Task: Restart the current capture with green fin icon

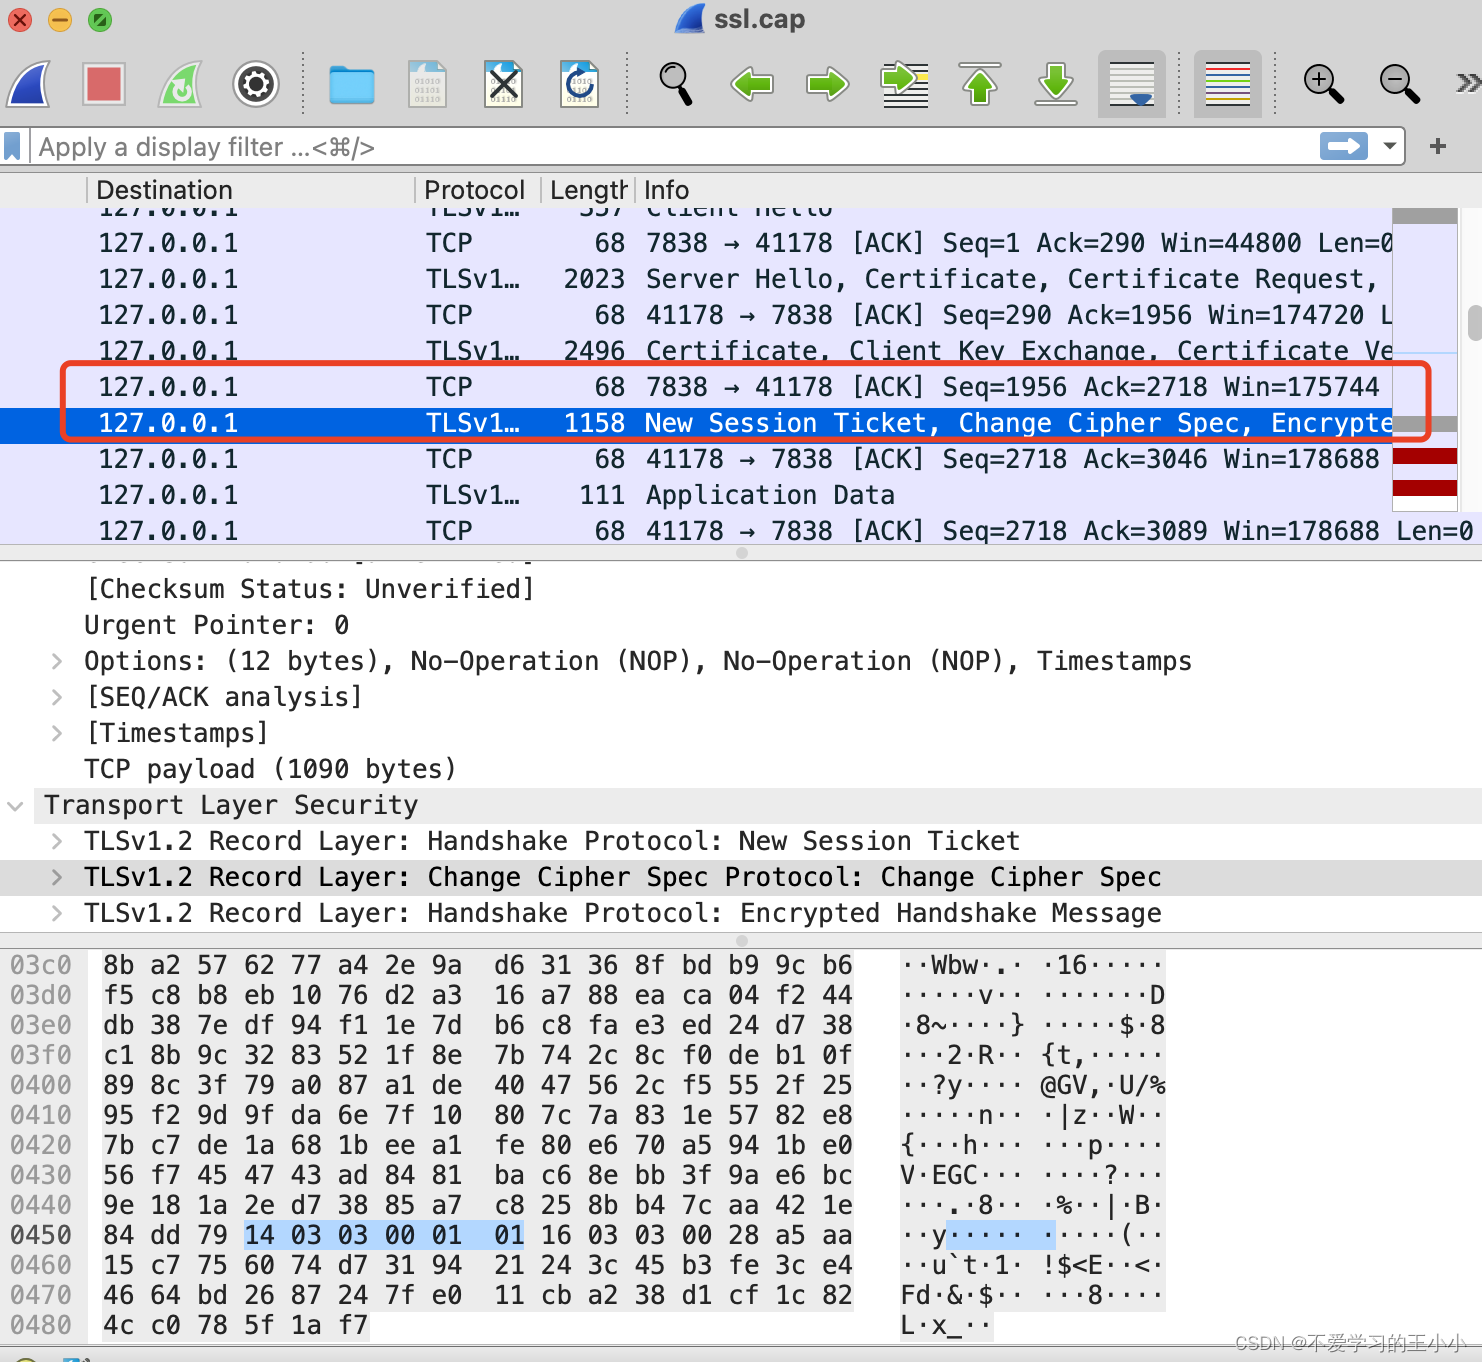Action: point(180,84)
